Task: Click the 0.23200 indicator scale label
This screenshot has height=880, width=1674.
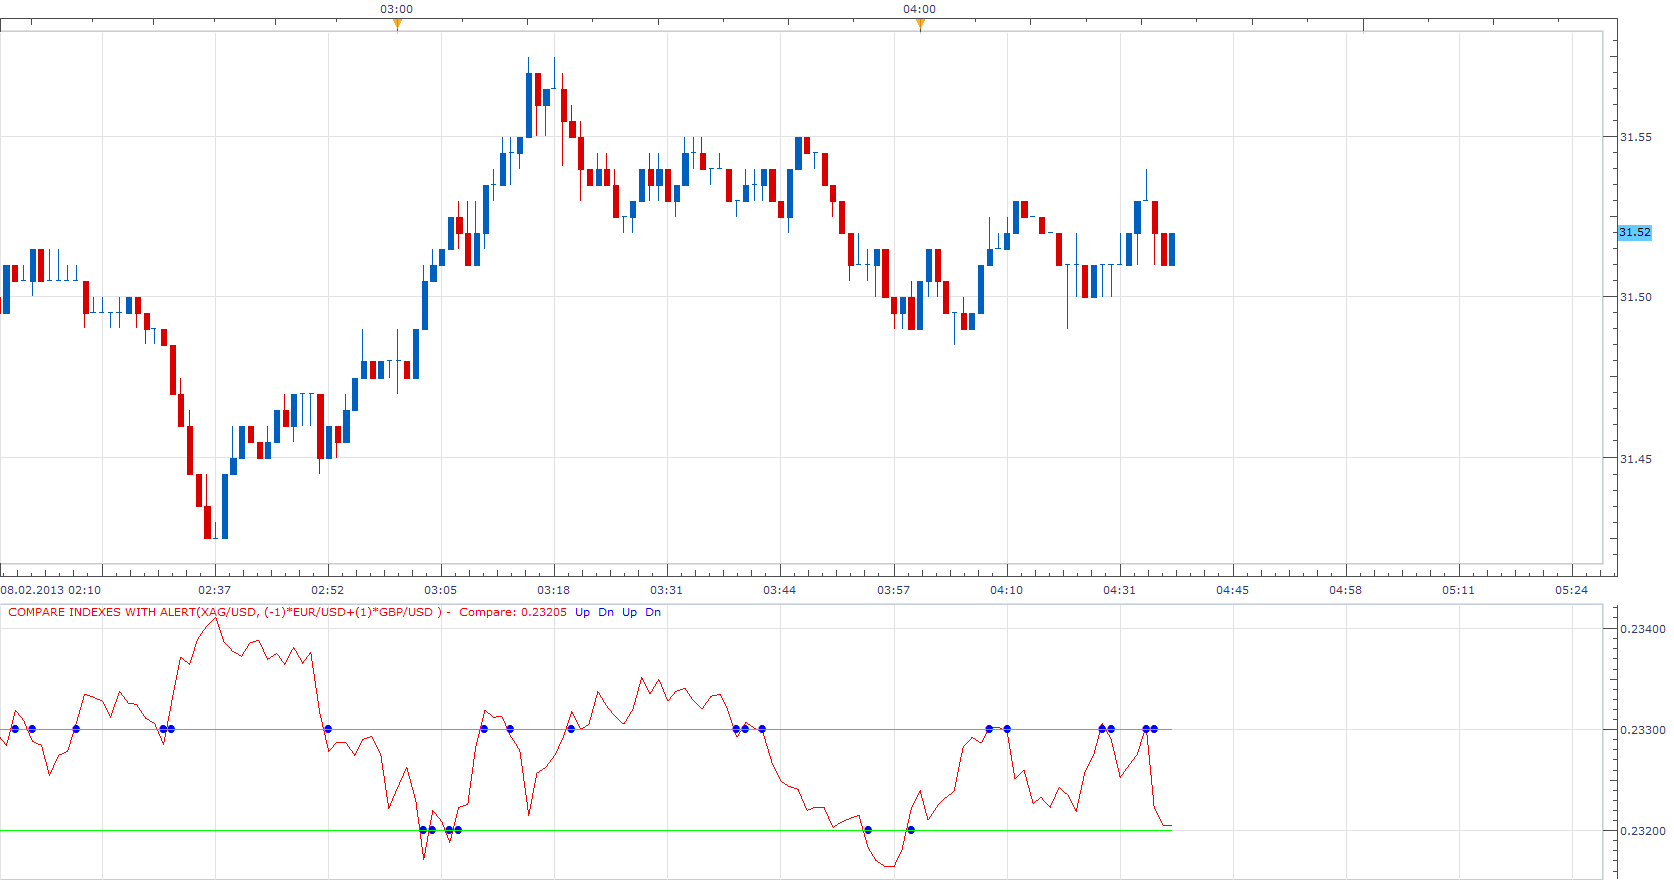Action: (x=1643, y=831)
